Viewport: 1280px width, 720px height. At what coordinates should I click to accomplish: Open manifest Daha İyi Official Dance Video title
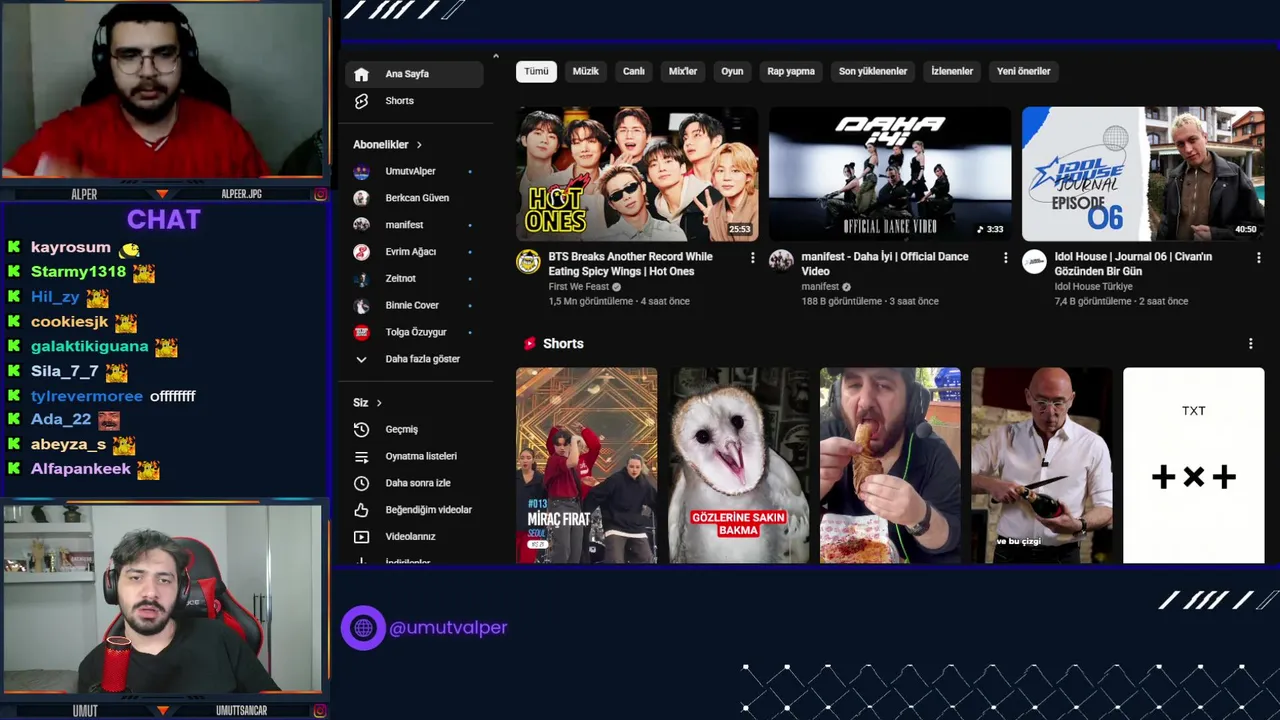click(884, 264)
